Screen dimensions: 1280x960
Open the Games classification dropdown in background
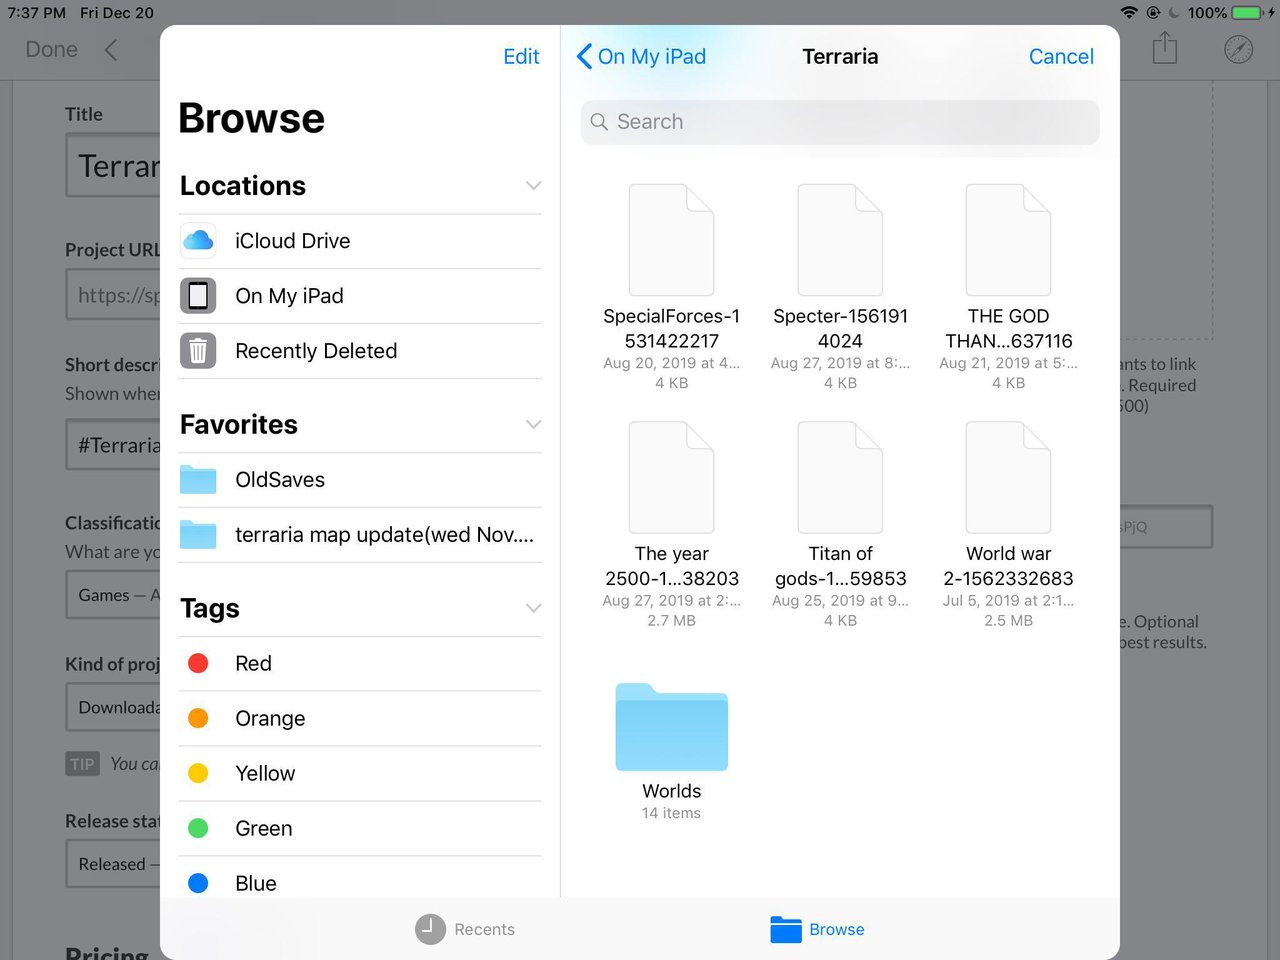[113, 595]
